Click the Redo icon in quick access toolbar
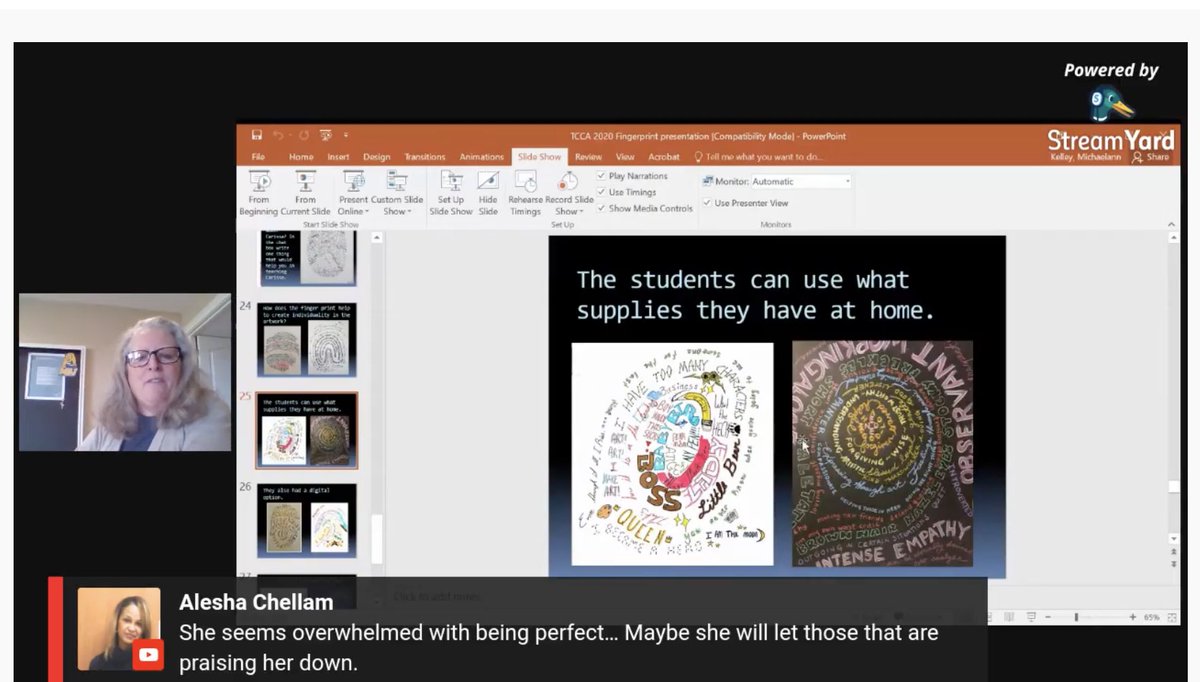Image resolution: width=1200 pixels, height=682 pixels. (x=304, y=135)
